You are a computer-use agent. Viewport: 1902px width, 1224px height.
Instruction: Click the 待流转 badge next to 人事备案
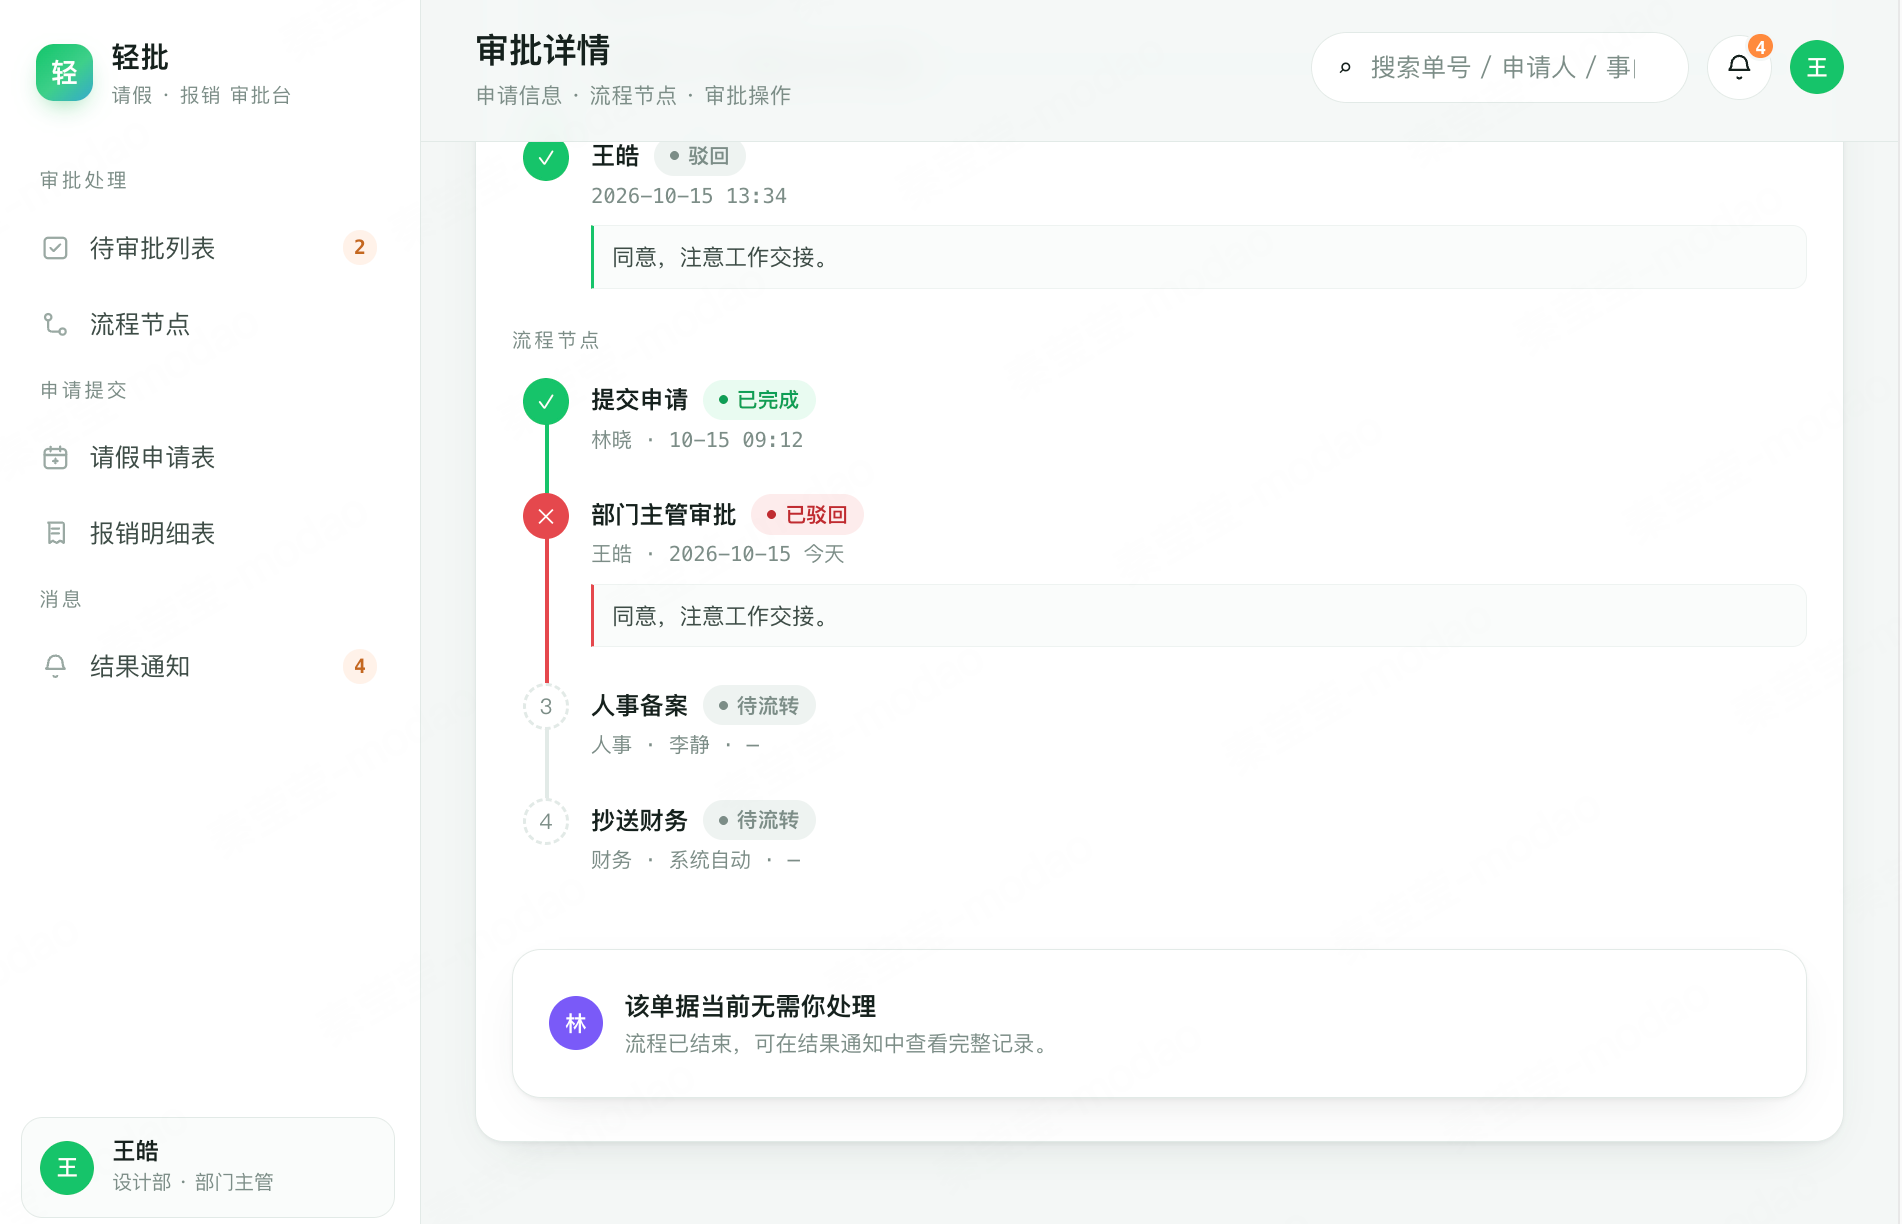(759, 706)
